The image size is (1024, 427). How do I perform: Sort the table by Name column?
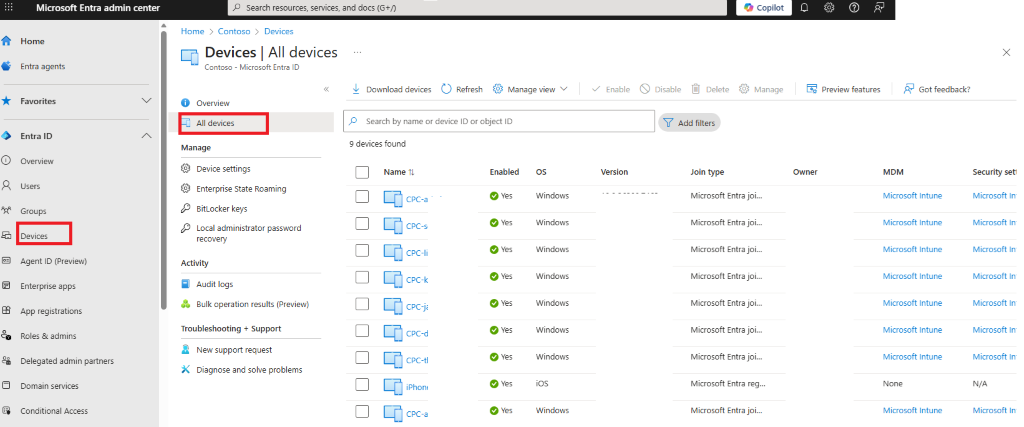coord(399,172)
